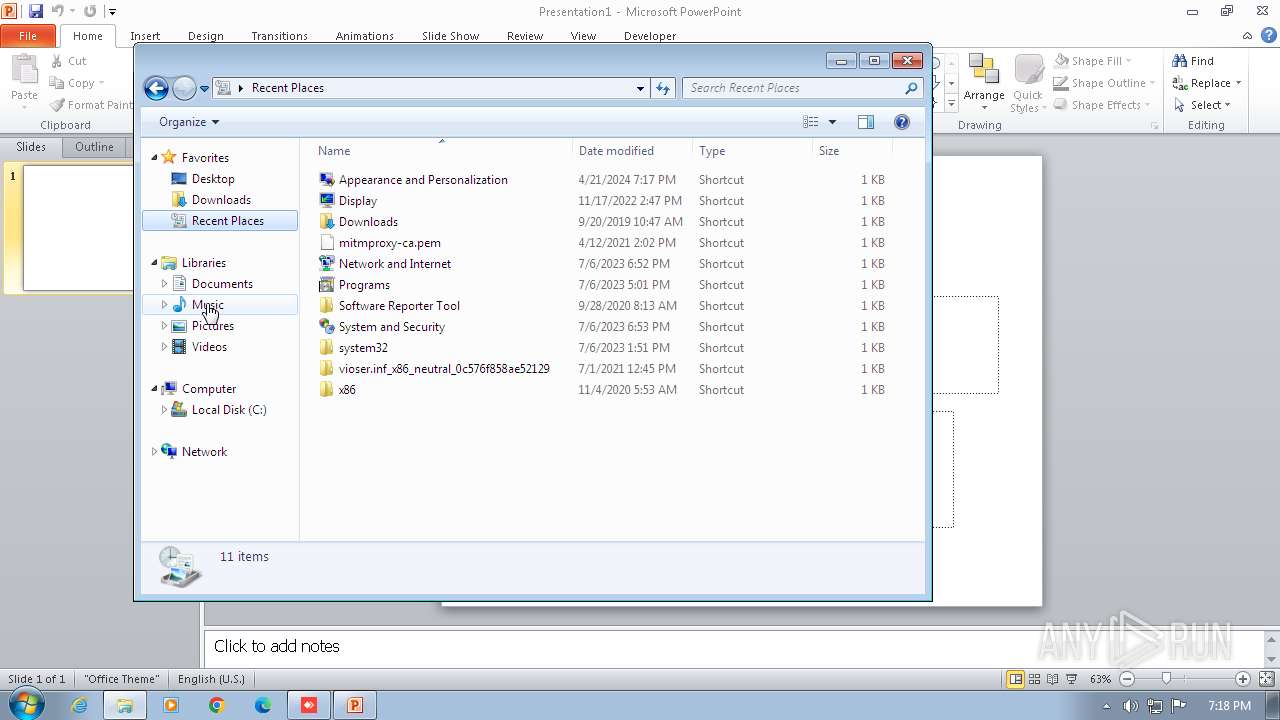Select the Display shortcut icon
The height and width of the screenshot is (720, 1280).
[x=326, y=201]
